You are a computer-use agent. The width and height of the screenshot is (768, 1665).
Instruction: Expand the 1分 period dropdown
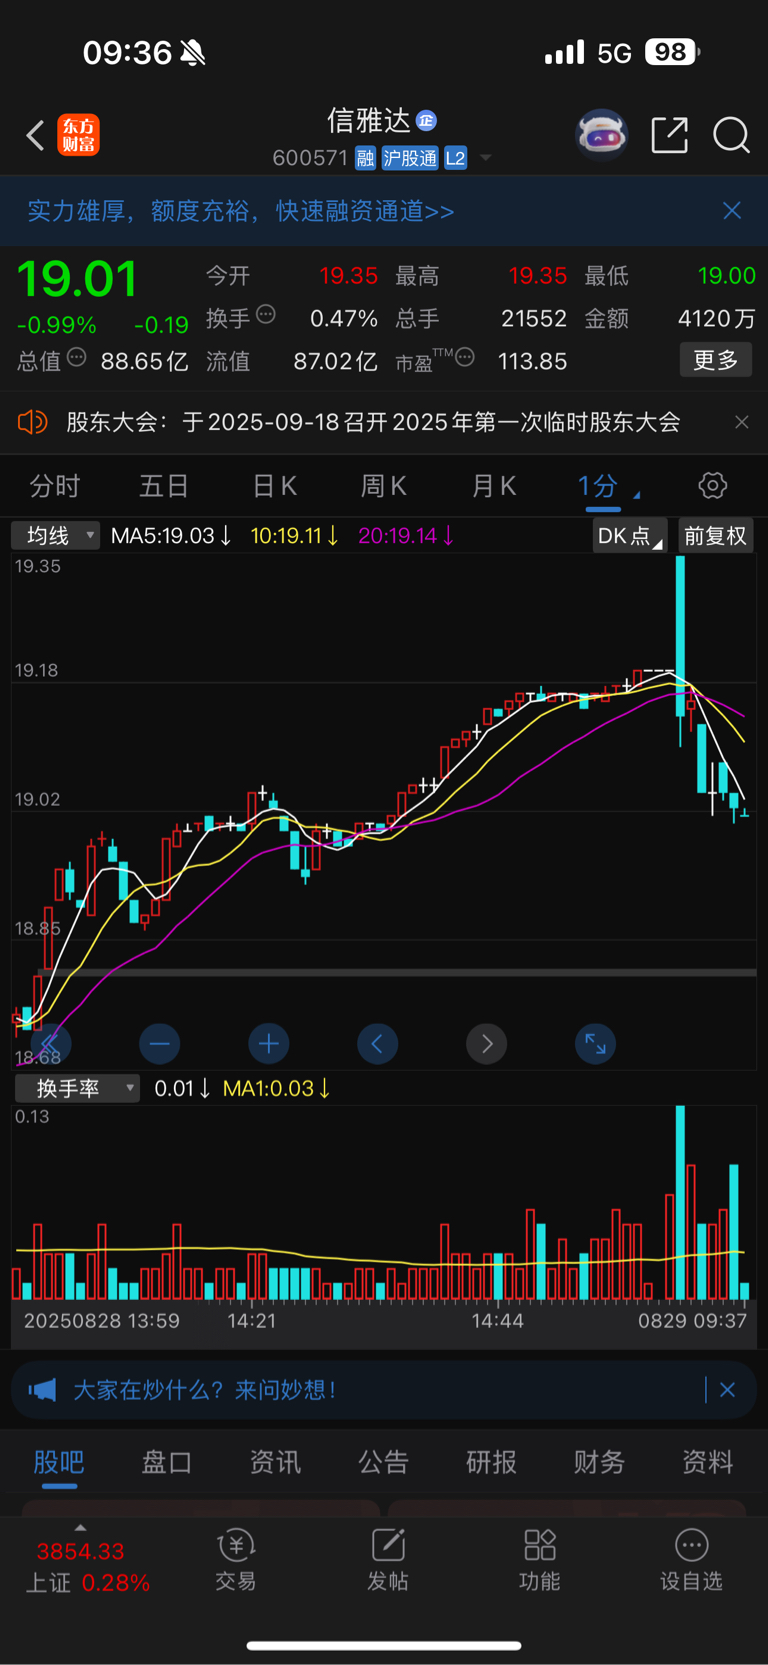608,486
